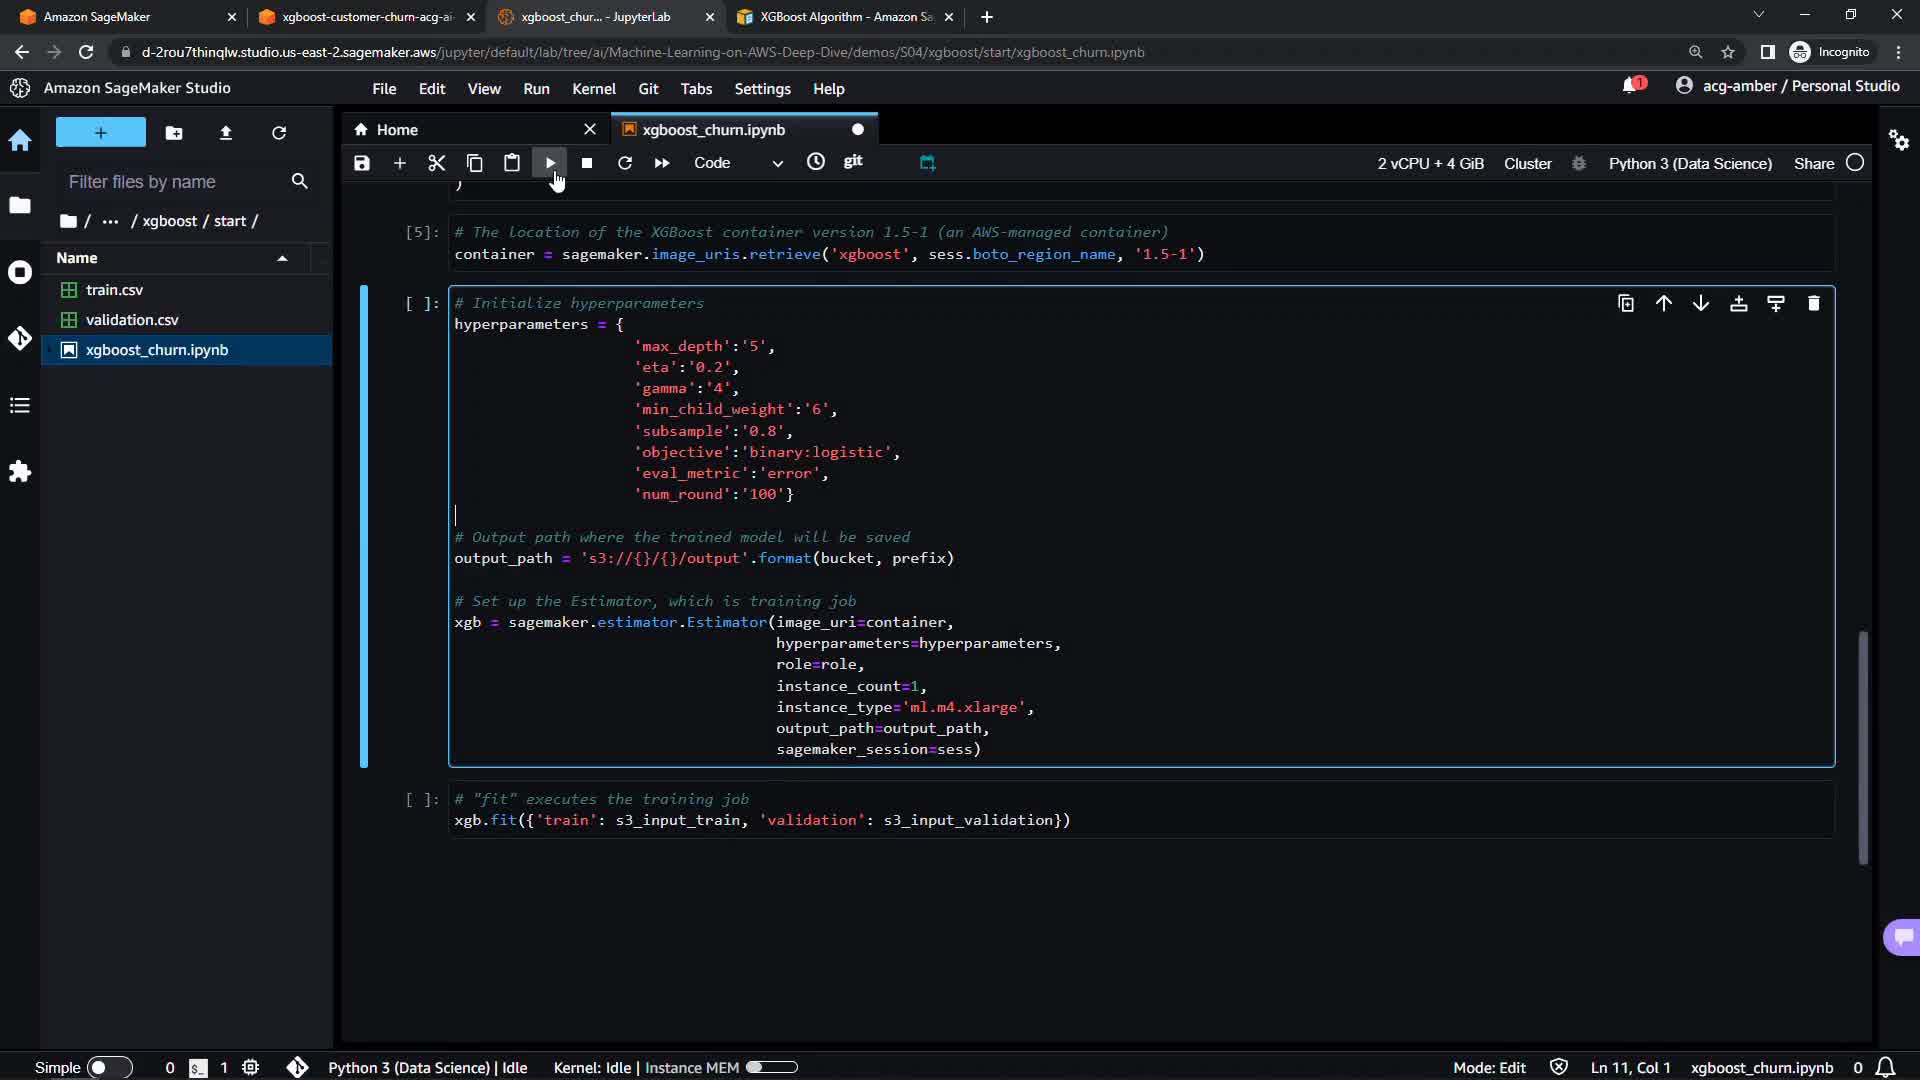Toggle the Instance MEM switch in the status bar
This screenshot has height=1080, width=1920.
point(771,1067)
